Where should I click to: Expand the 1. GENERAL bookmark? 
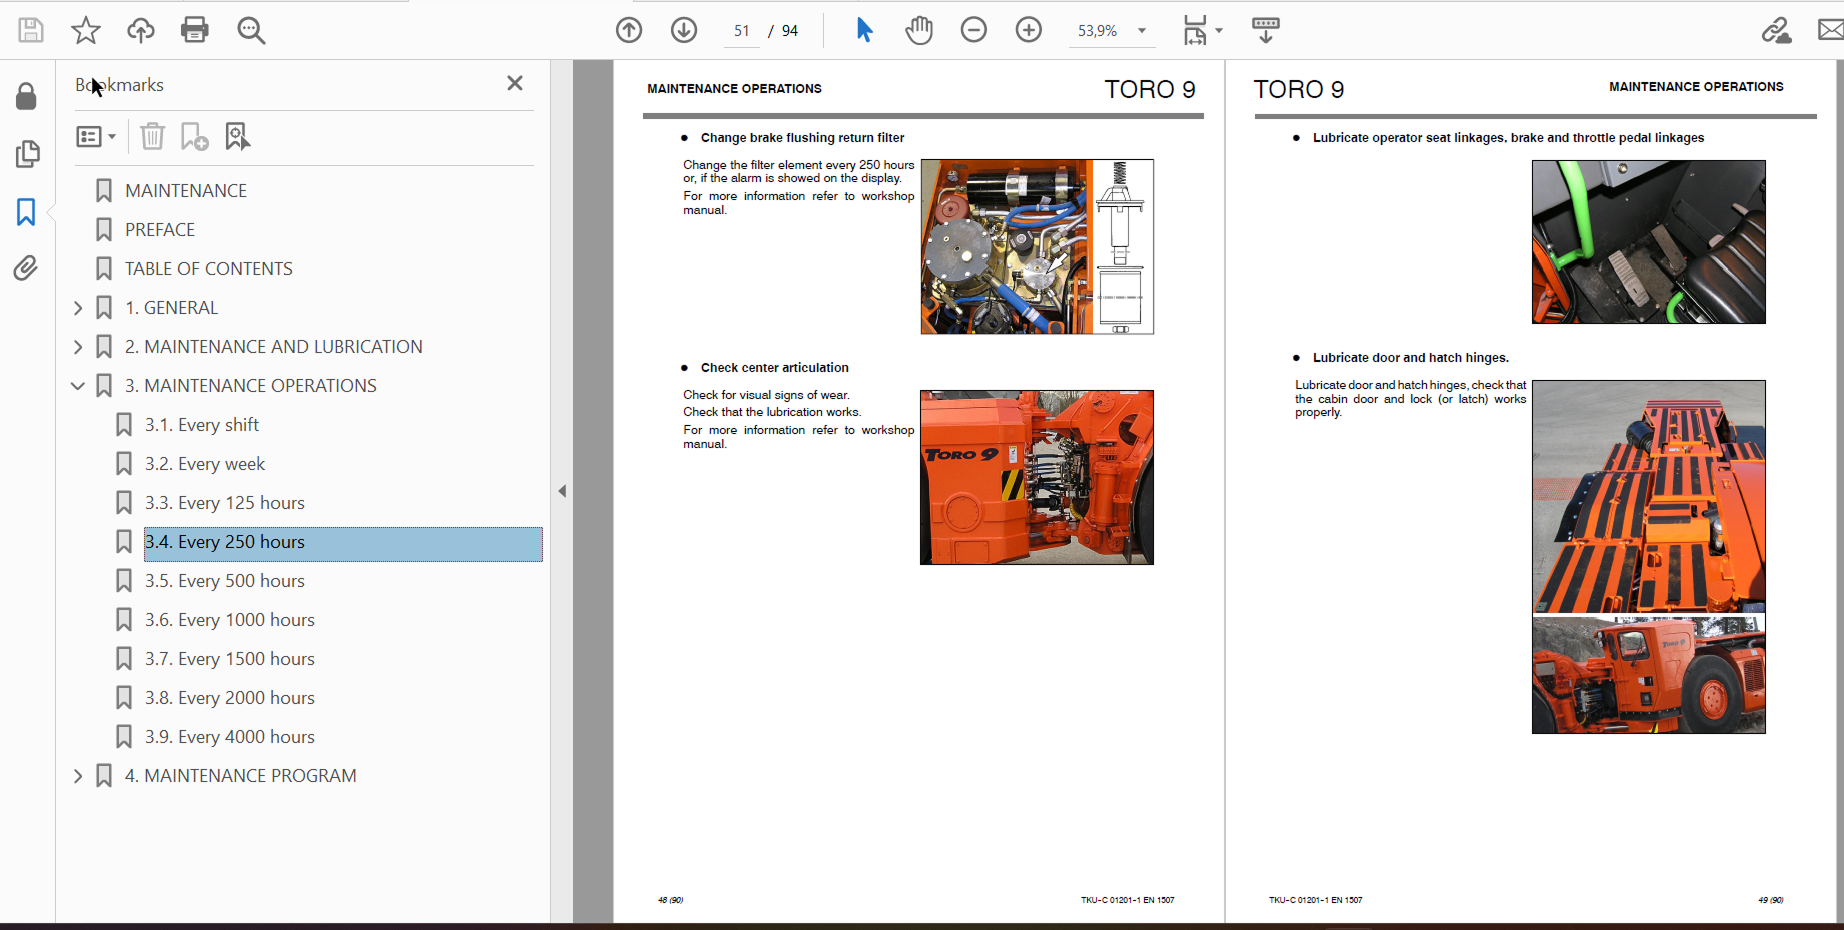pos(78,308)
